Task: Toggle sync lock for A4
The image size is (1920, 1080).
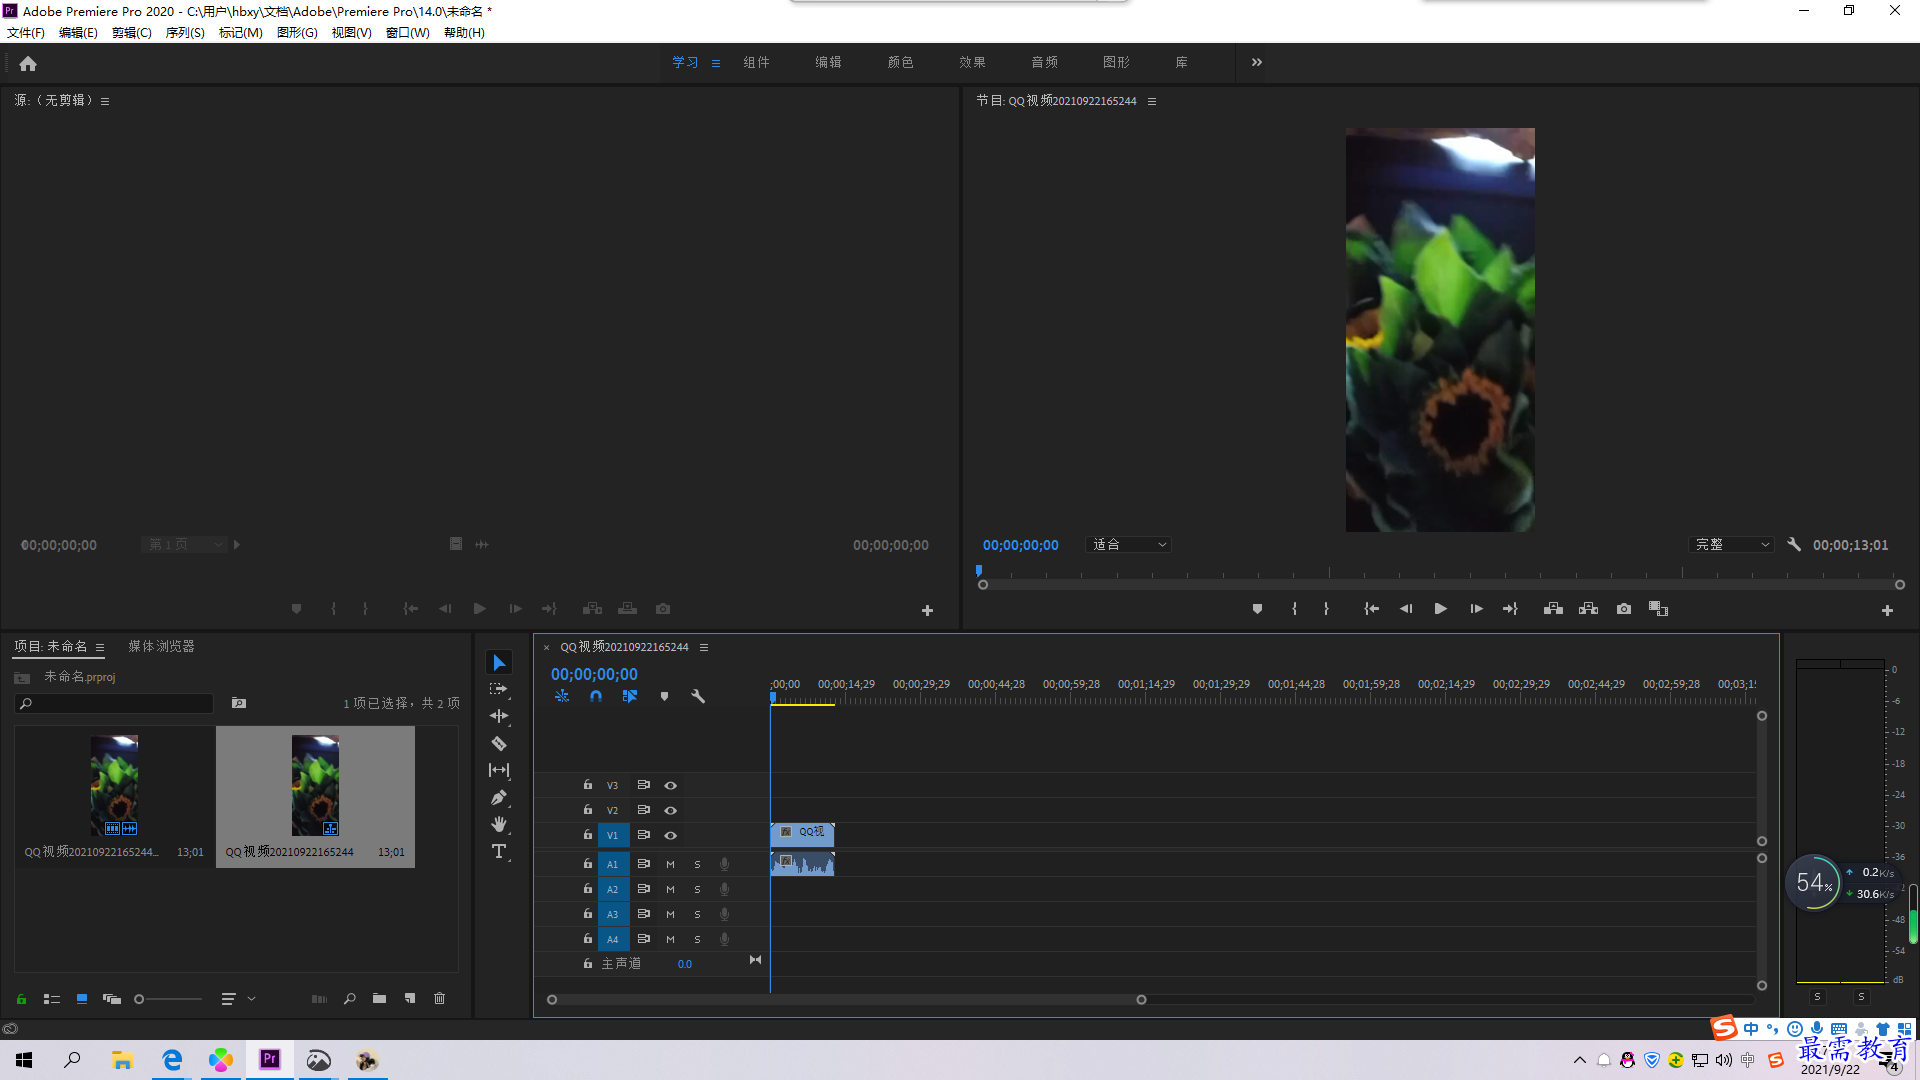Action: [644, 938]
